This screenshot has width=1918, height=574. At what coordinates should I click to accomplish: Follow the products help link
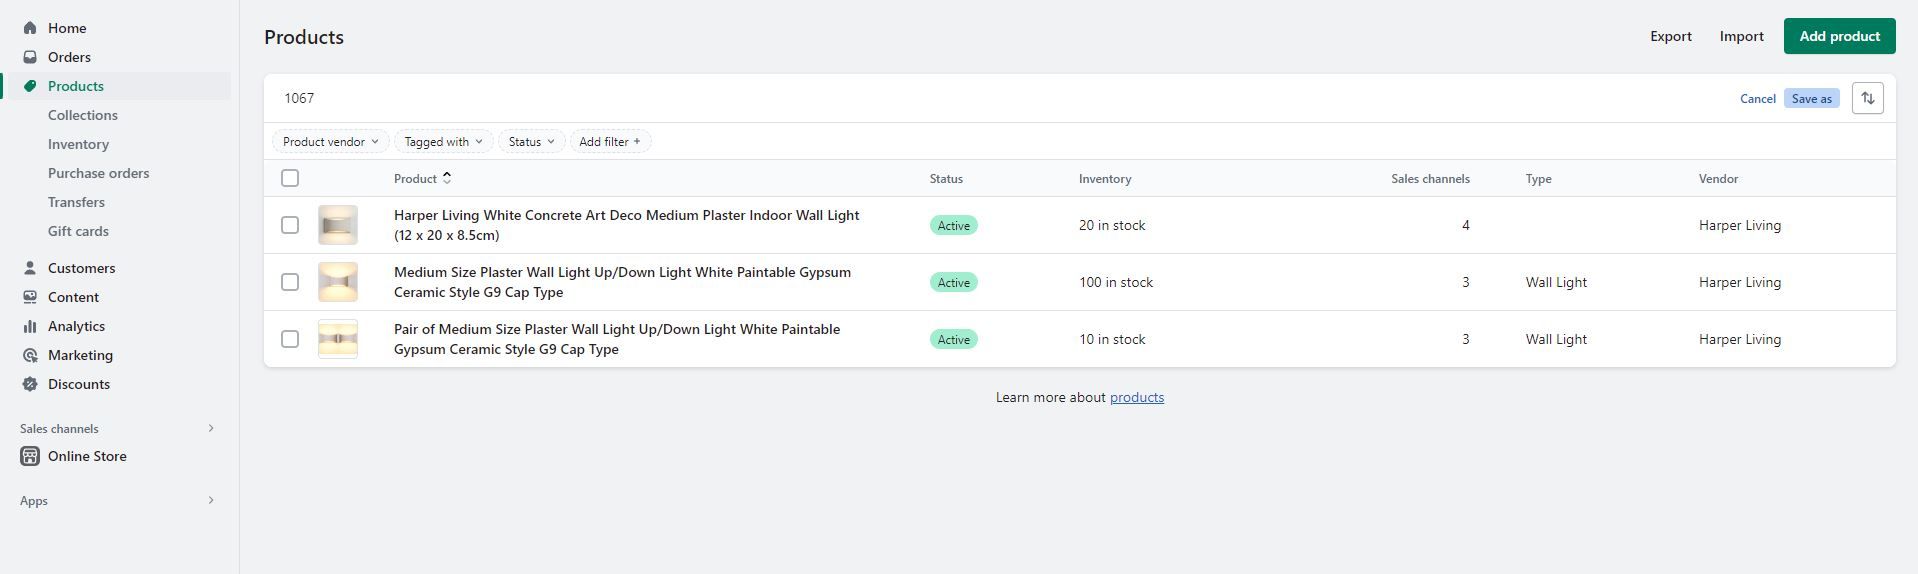coord(1136,397)
